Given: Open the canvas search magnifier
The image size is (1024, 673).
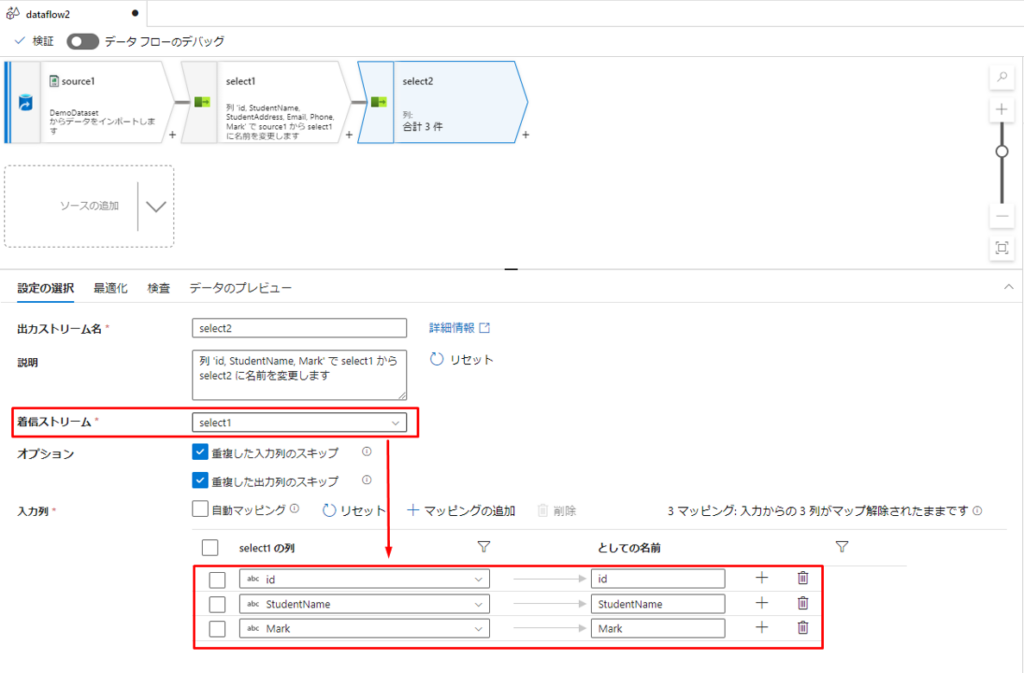Looking at the screenshot, I should point(1002,77).
